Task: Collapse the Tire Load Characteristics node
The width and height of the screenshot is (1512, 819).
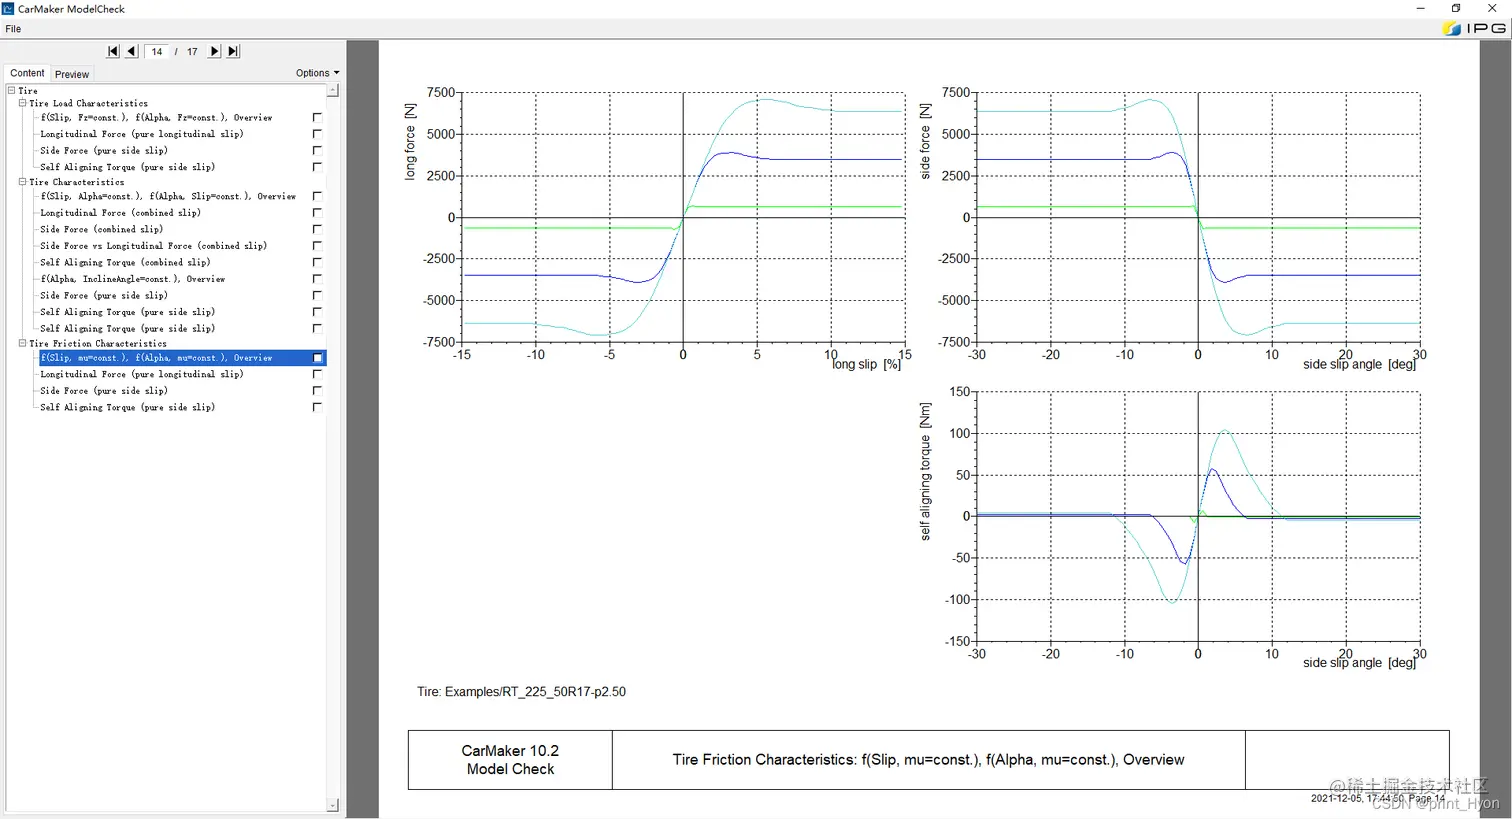Action: pos(22,103)
